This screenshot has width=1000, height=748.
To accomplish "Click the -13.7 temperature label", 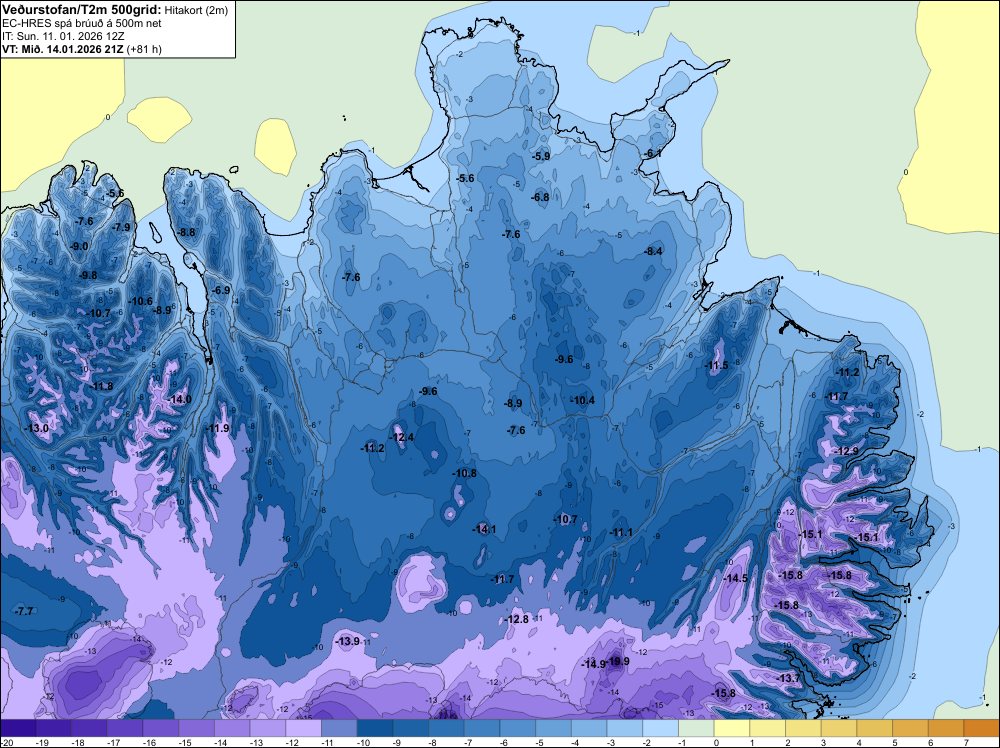I will pos(789,678).
